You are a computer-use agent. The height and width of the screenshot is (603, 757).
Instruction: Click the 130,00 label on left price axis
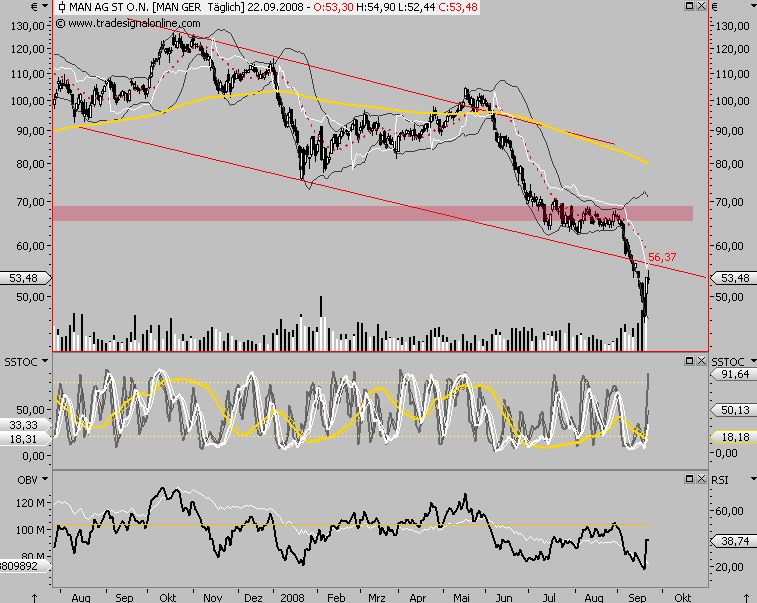[28, 26]
